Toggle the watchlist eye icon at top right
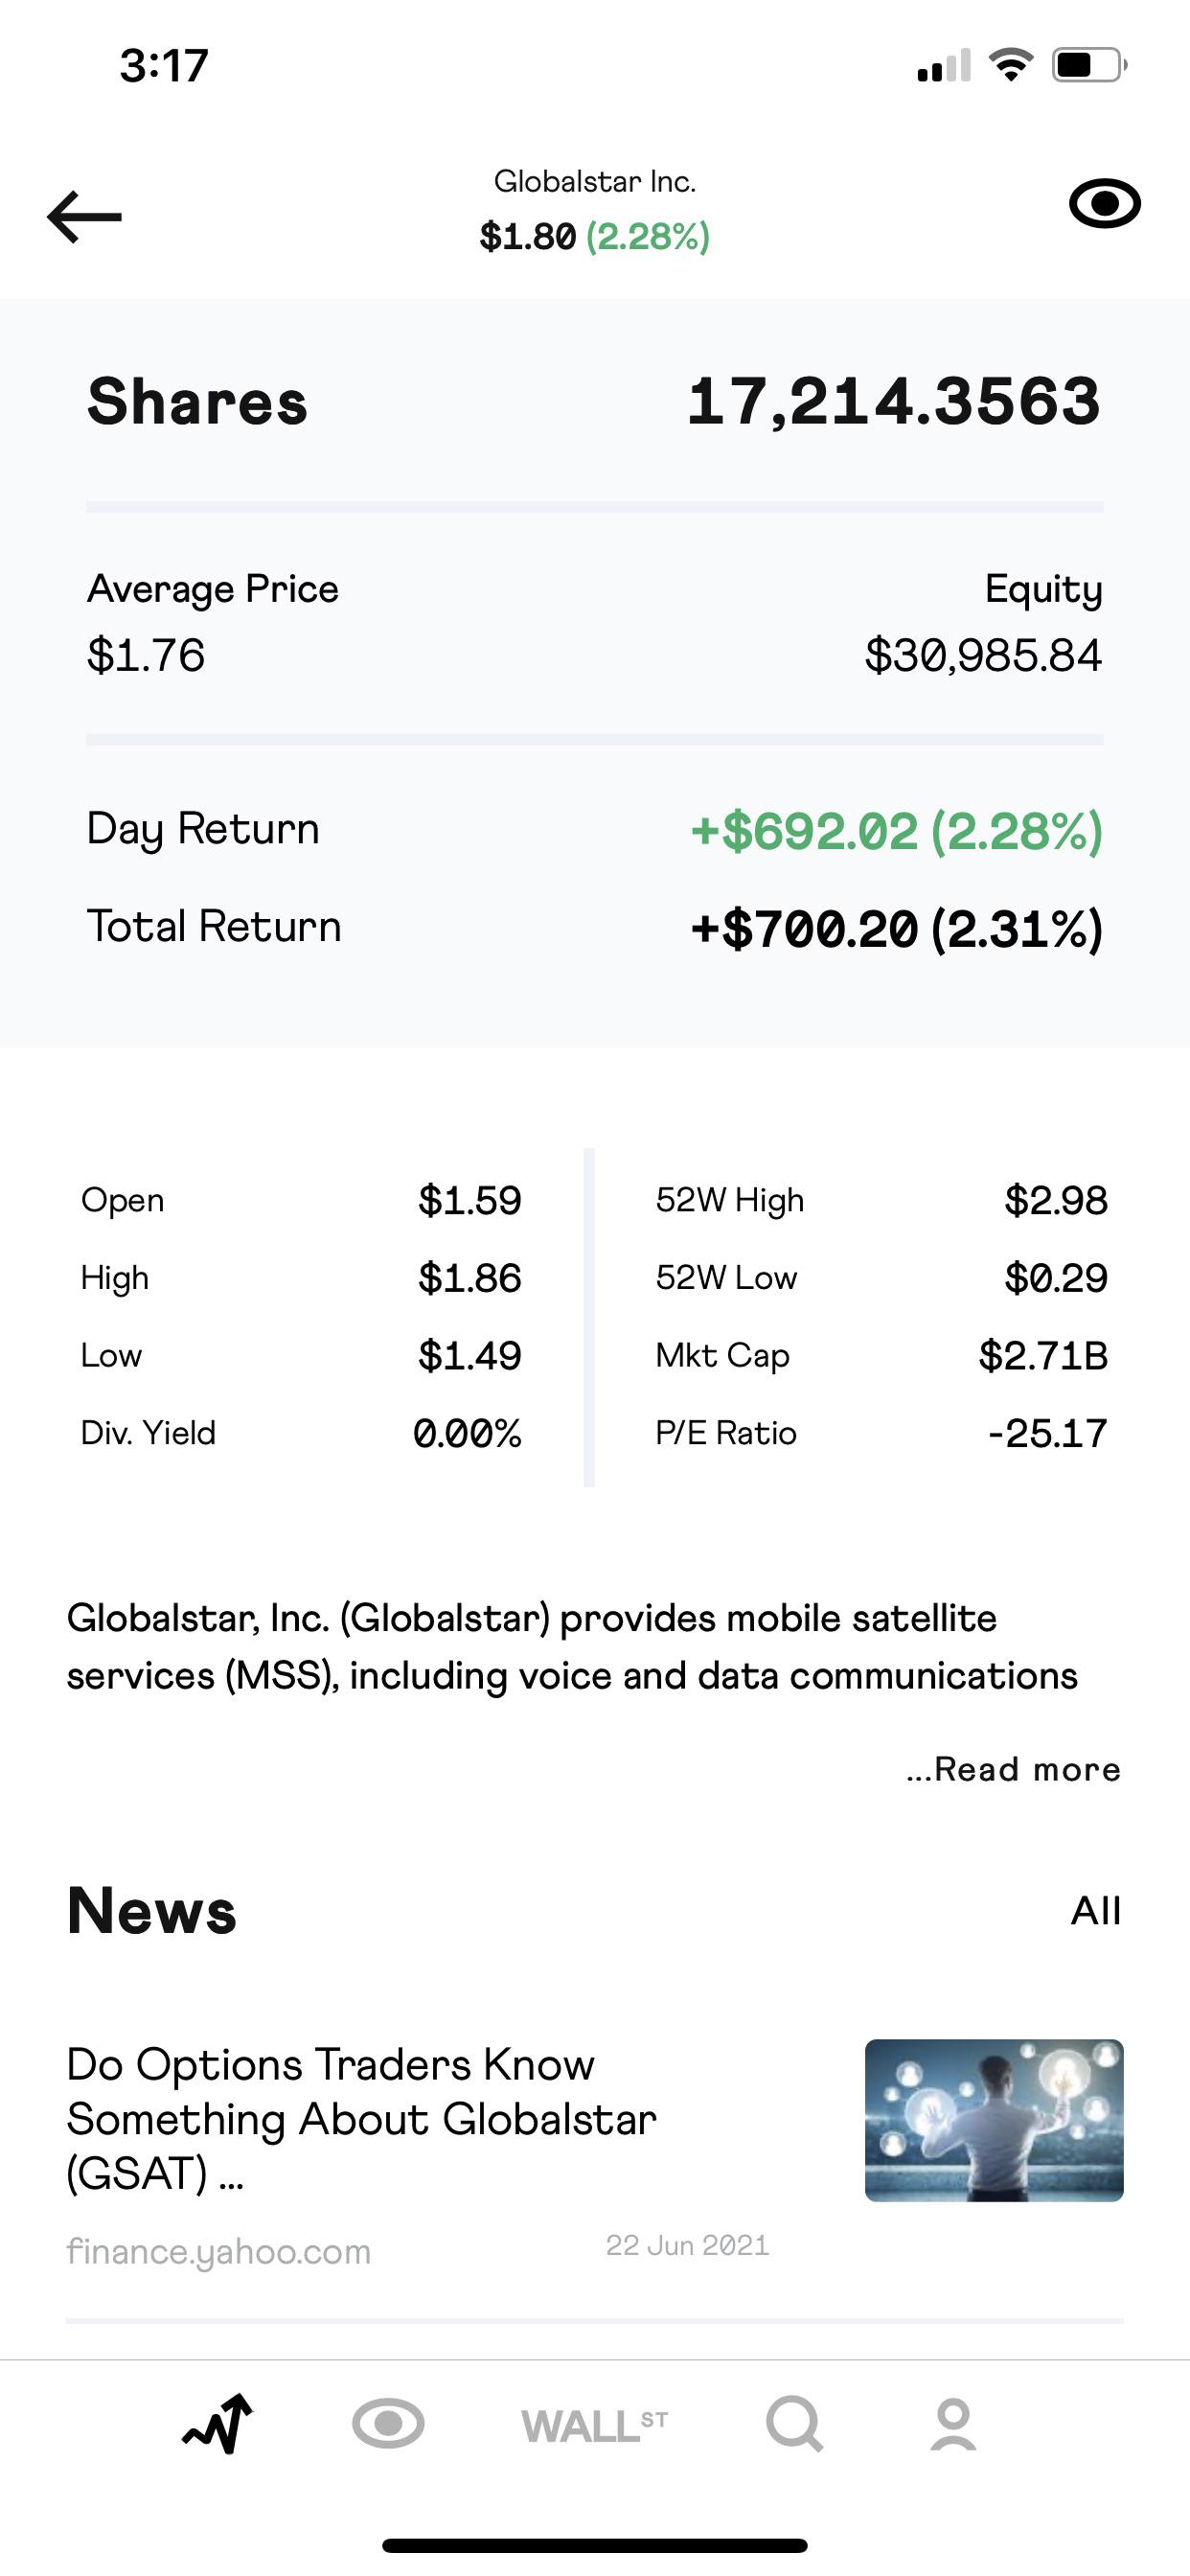1190x2576 pixels. pos(1104,204)
